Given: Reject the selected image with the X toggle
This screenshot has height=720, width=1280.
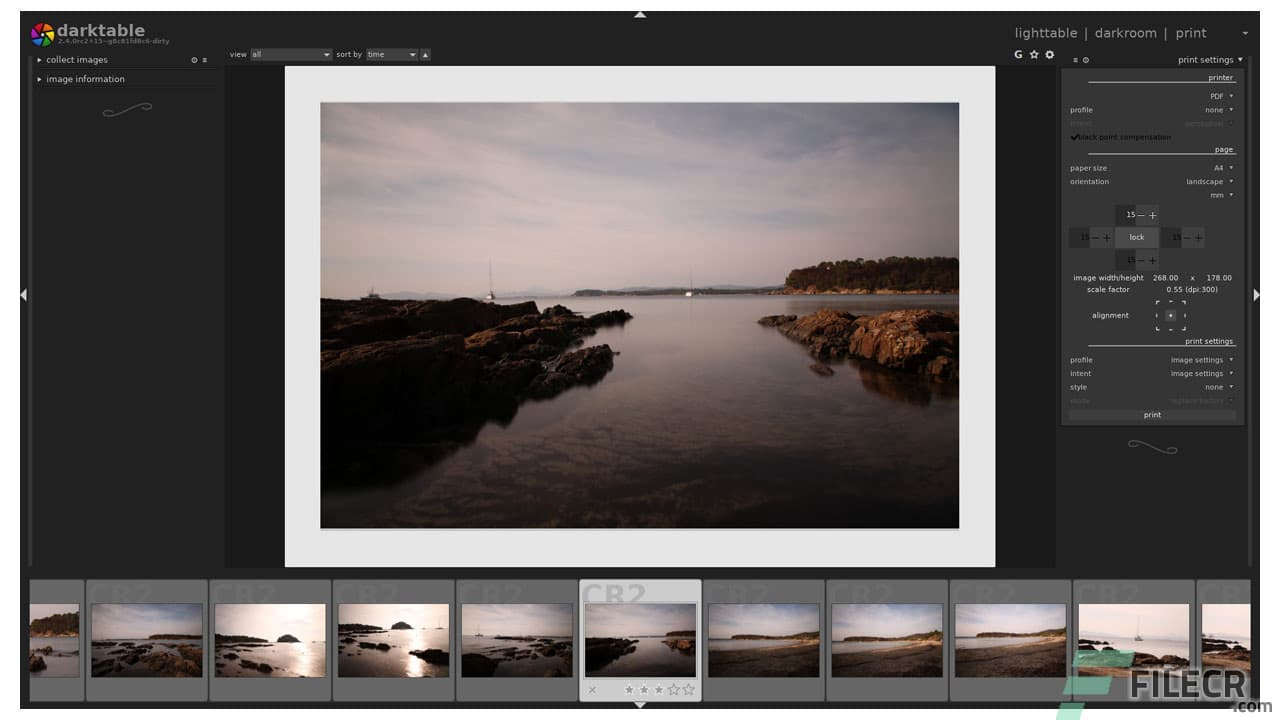Looking at the screenshot, I should coord(593,689).
